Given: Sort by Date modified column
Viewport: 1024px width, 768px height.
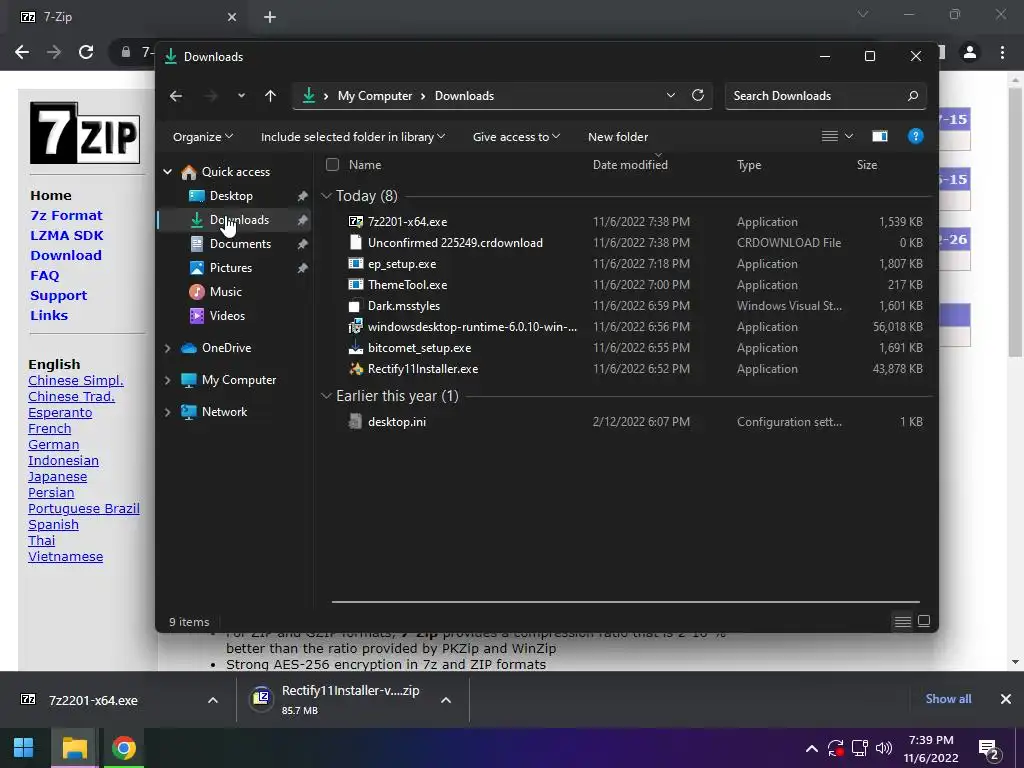Looking at the screenshot, I should tap(630, 165).
